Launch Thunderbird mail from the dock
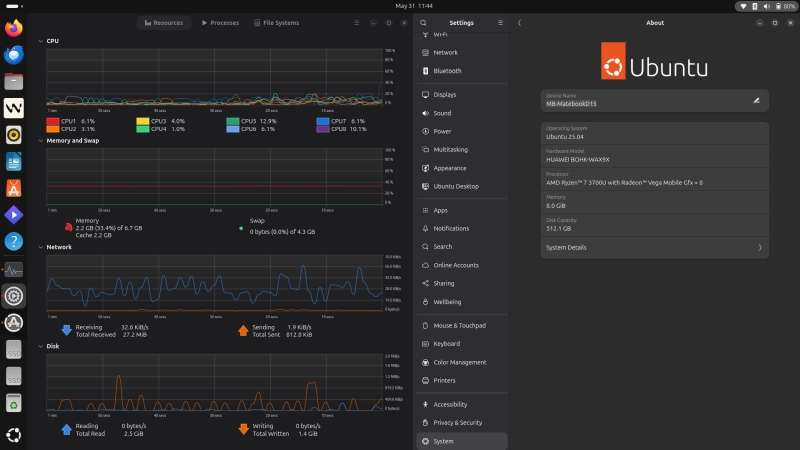 point(14,55)
